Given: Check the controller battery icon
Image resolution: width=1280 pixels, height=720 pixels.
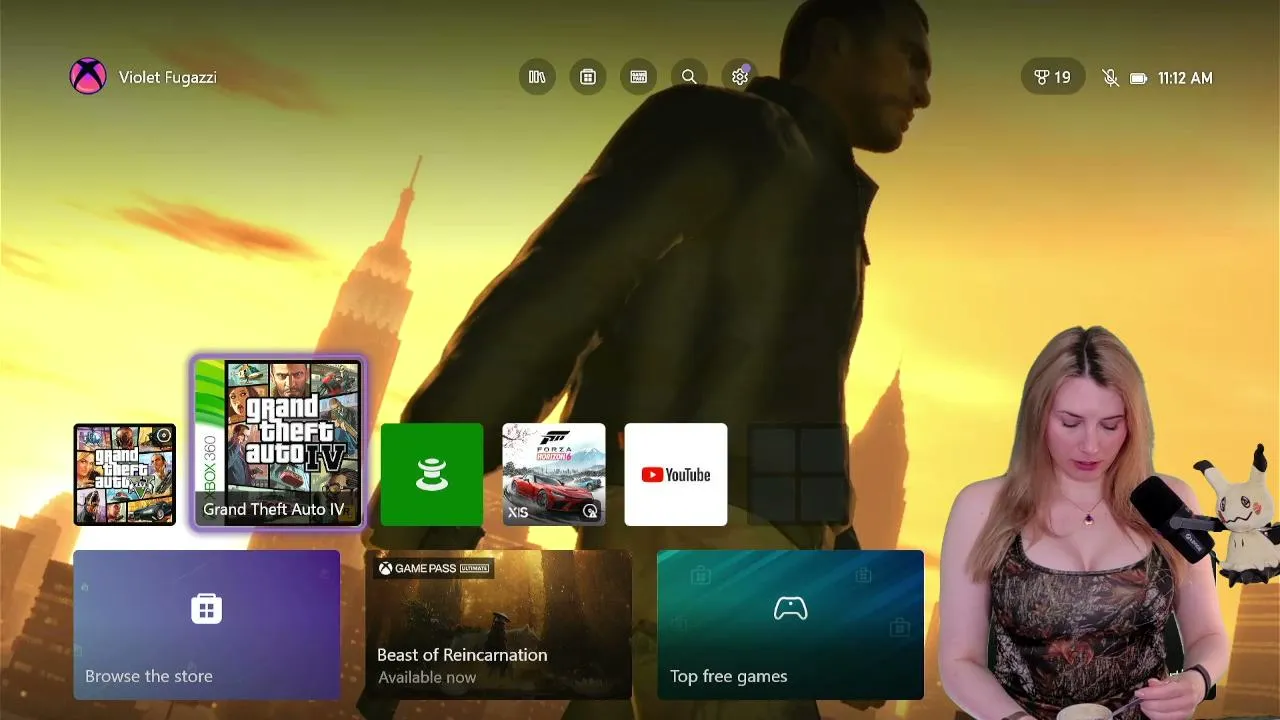Looking at the screenshot, I should pos(1138,78).
